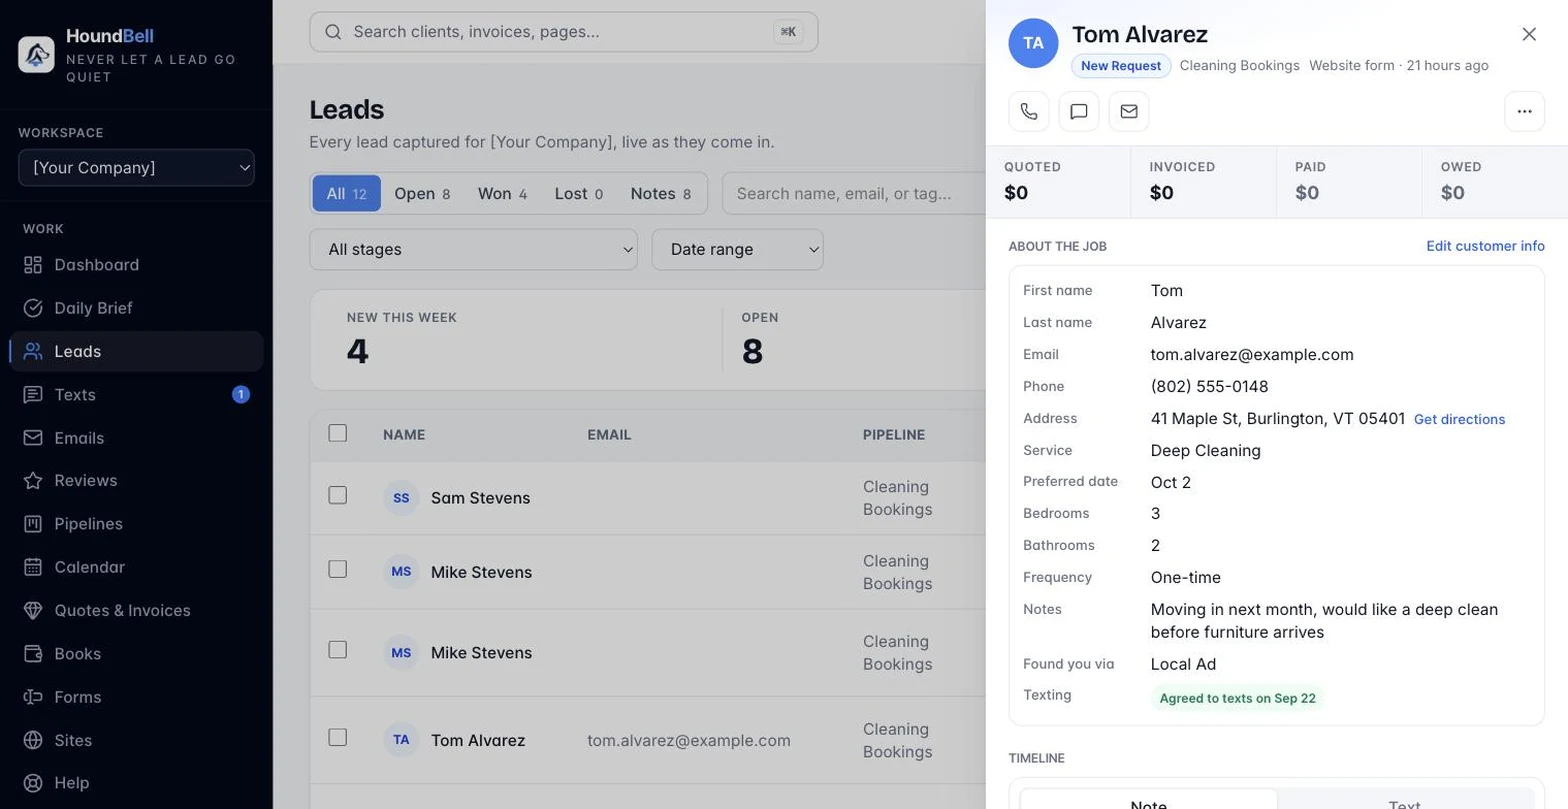This screenshot has height=809, width=1568.
Task: Select the Sam Stevens row checkbox
Action: pos(338,495)
